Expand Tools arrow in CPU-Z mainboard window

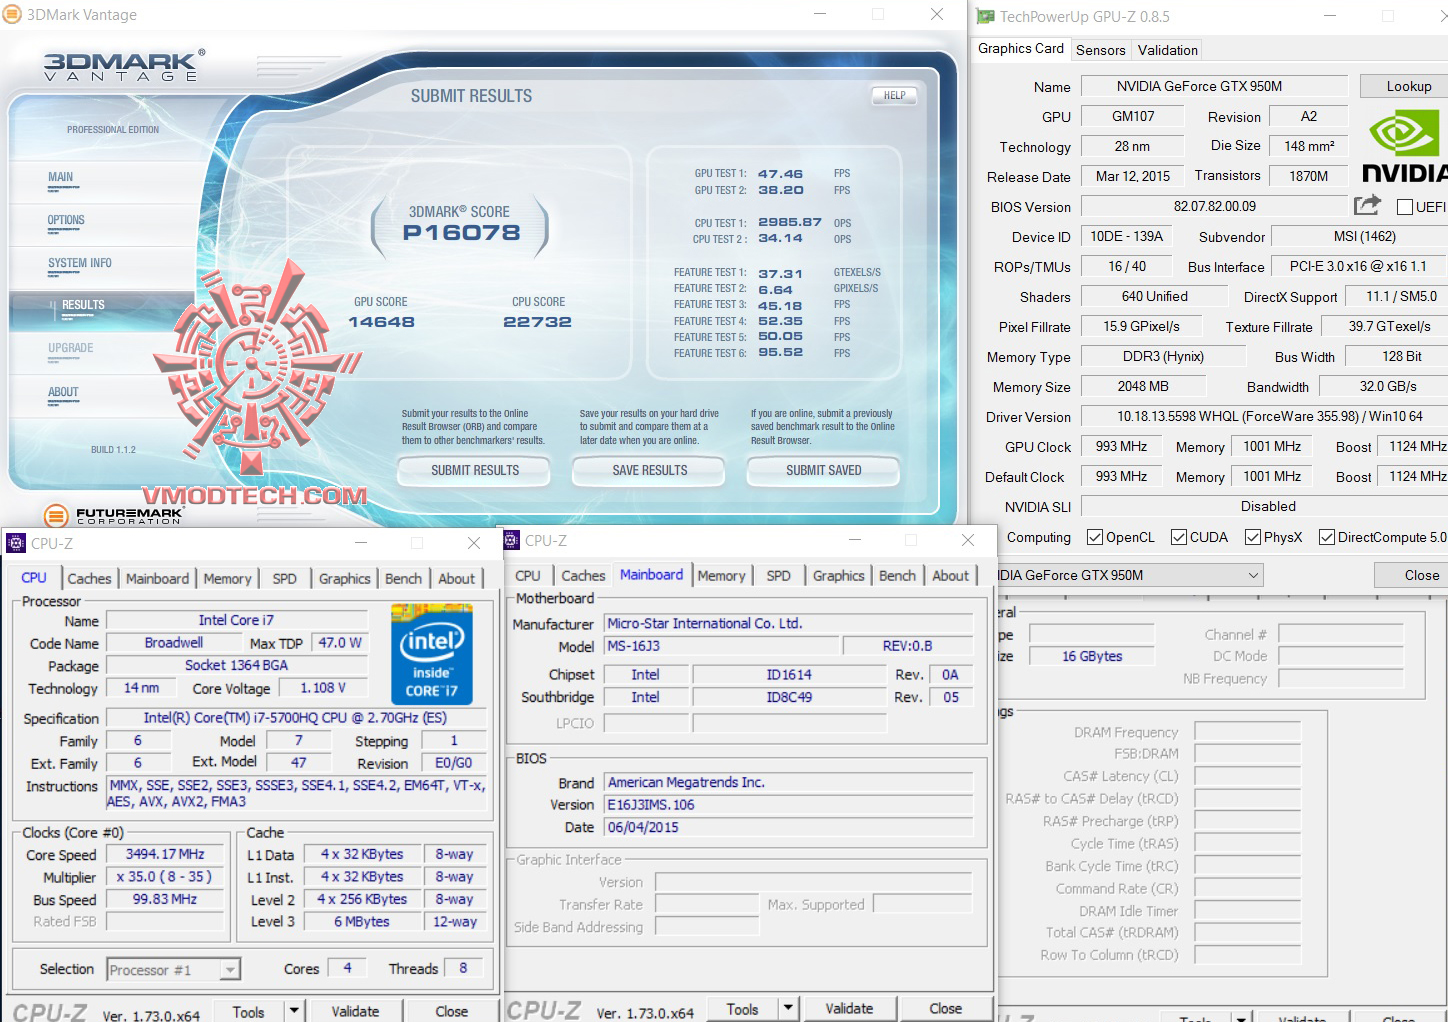(x=788, y=1009)
